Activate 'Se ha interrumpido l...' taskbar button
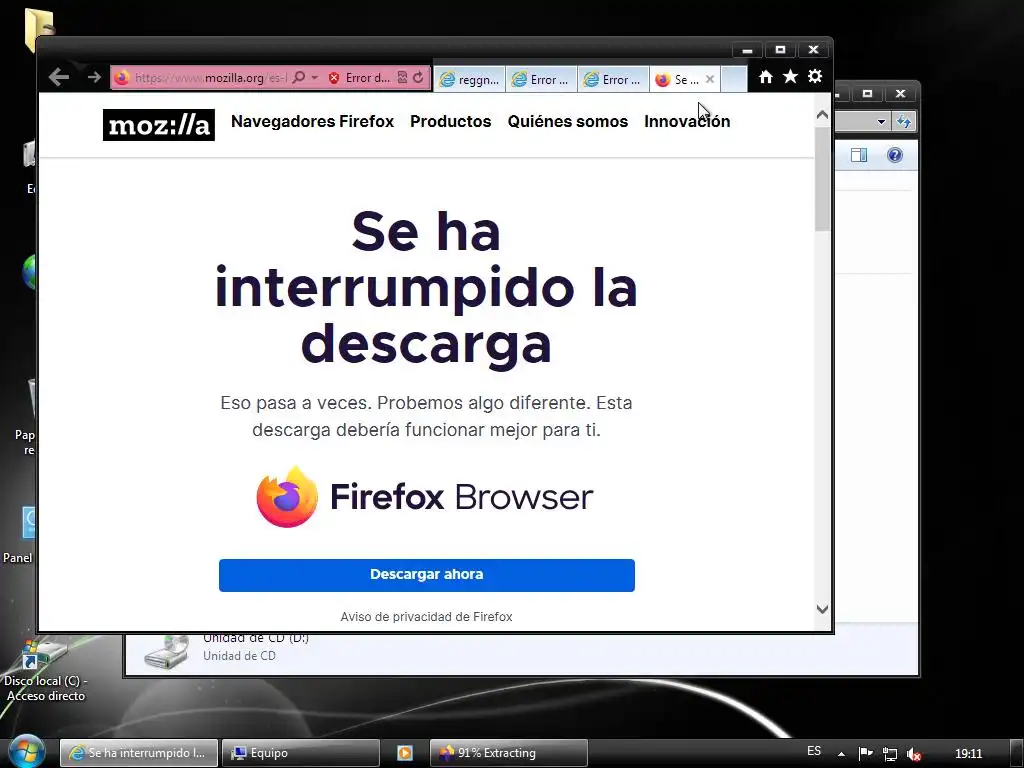The image size is (1024, 768). [139, 753]
